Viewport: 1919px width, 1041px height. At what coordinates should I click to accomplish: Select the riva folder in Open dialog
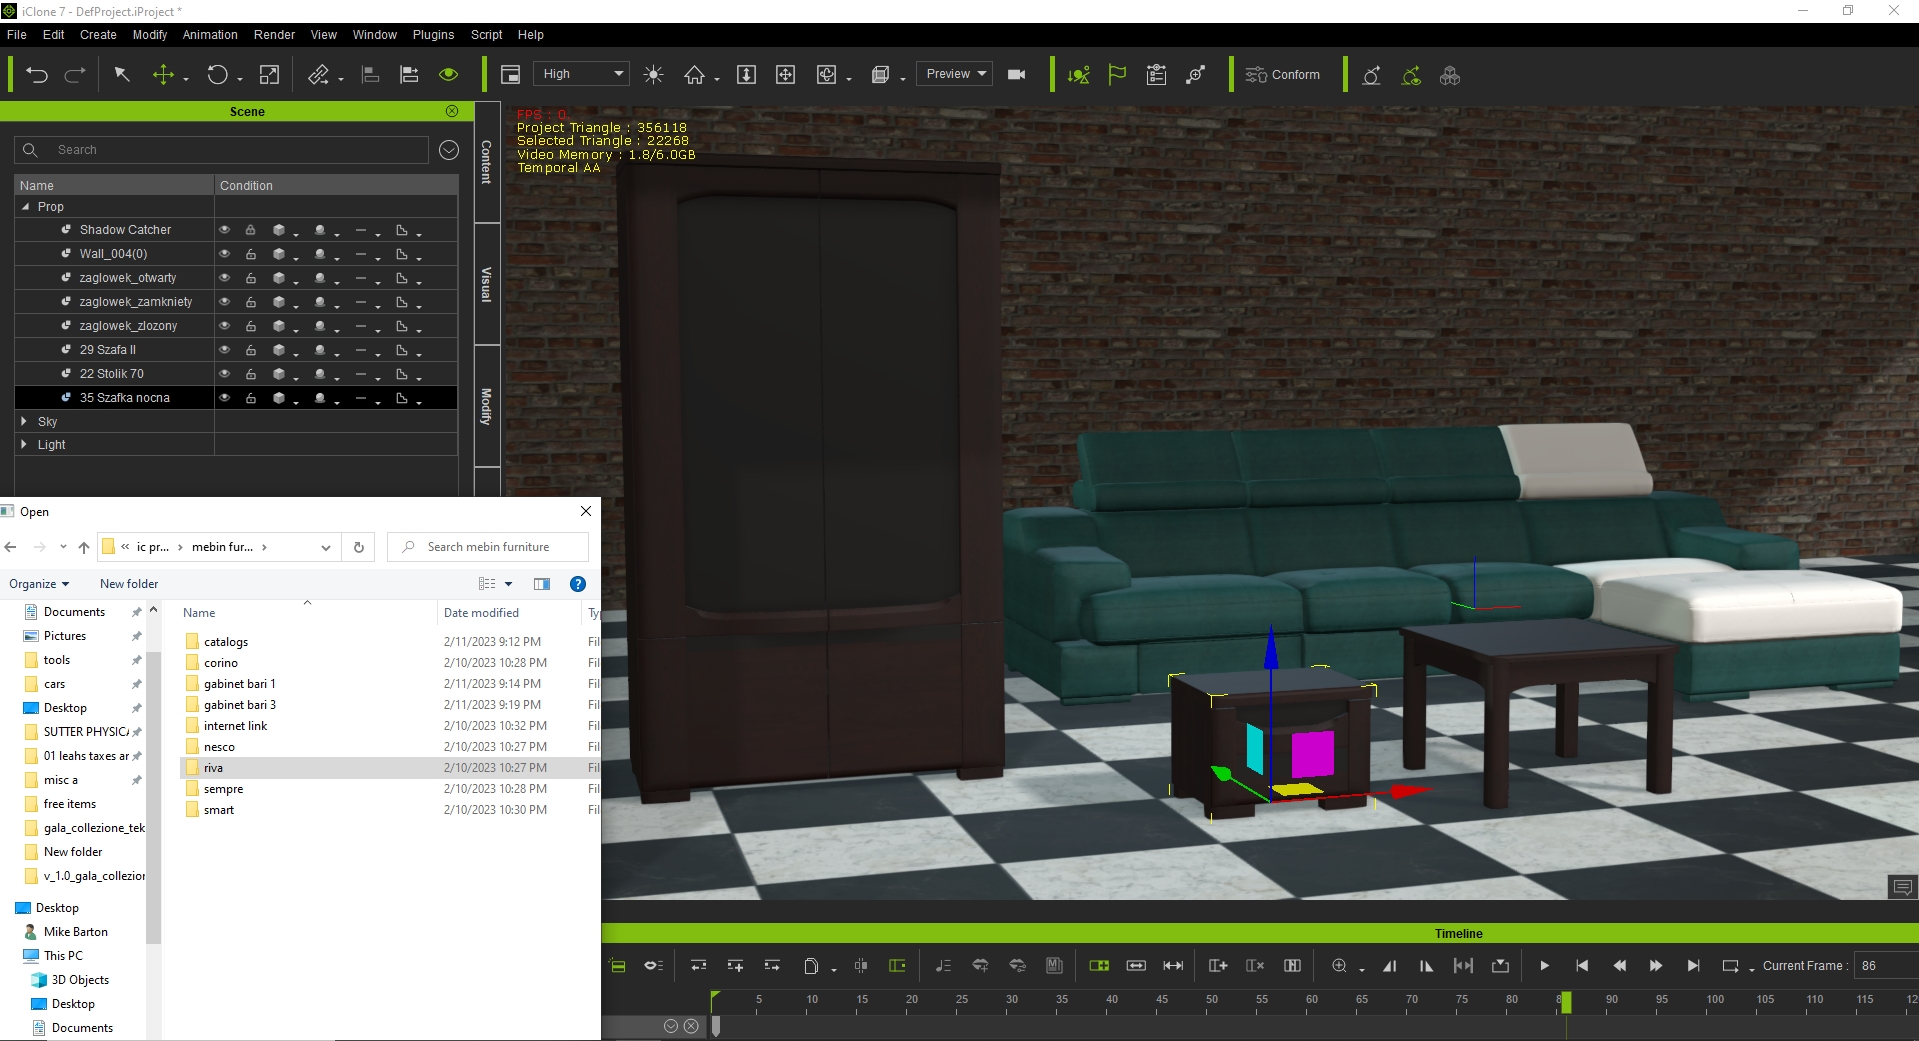[213, 768]
